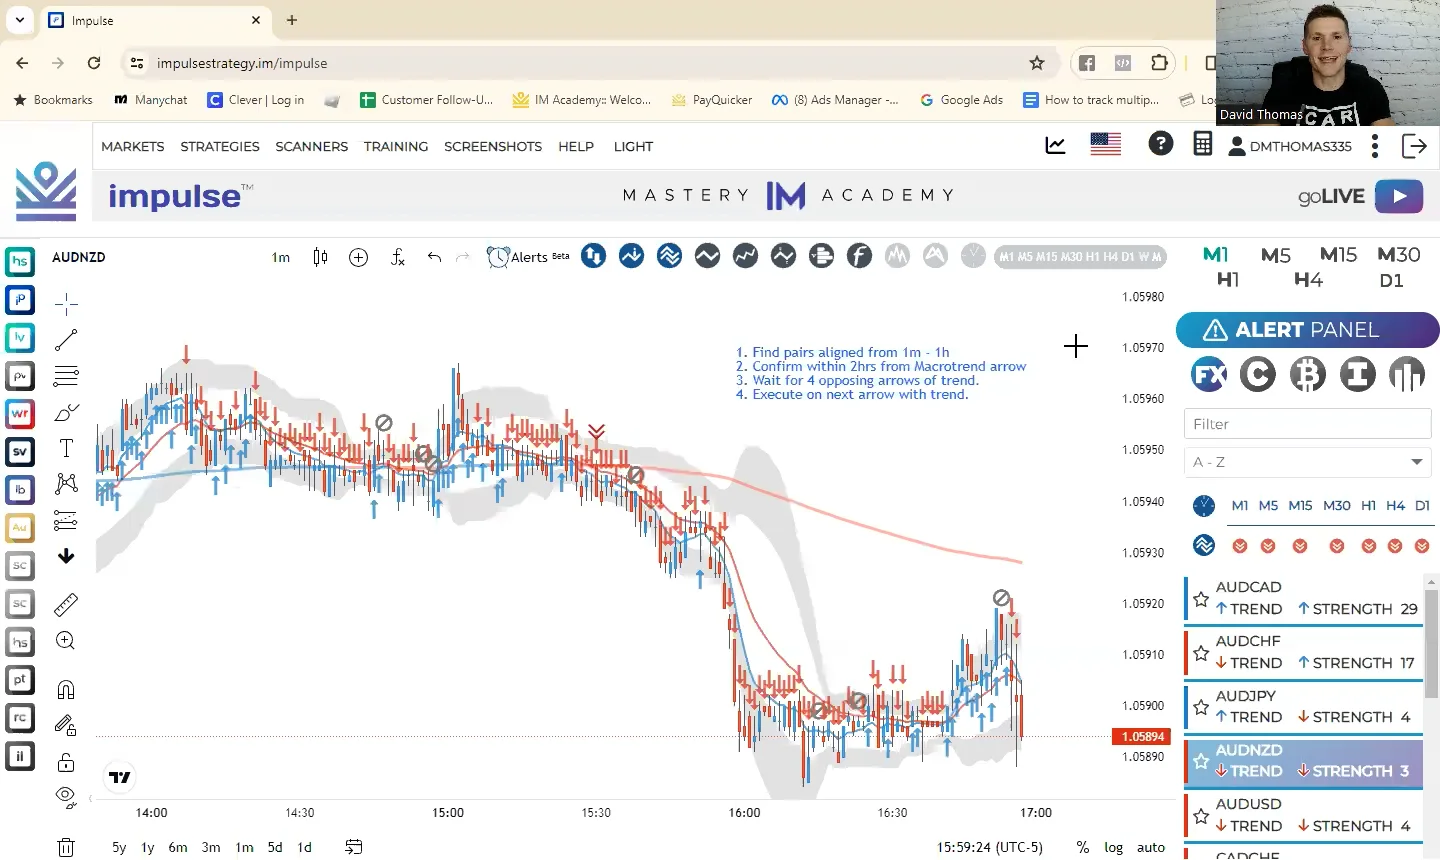Select the Text tool in chart sidebar
The image size is (1440, 860).
coord(66,448)
